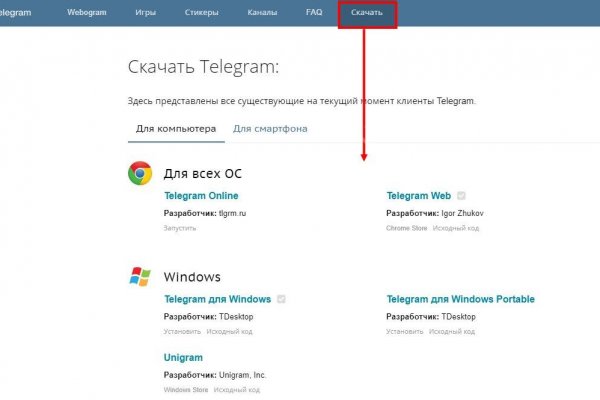This screenshot has height=400, width=600.
Task: Click the Telegram для Windows Portable title
Action: [x=460, y=299]
